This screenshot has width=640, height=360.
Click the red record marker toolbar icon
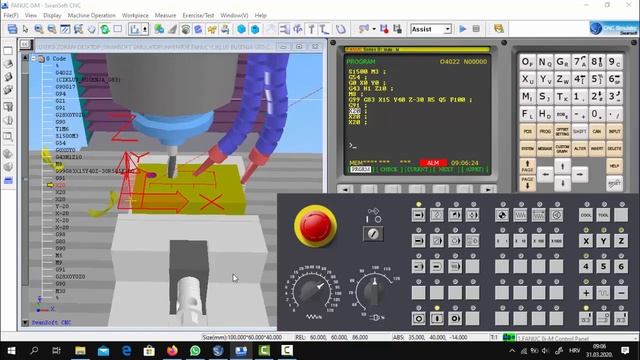tap(384, 29)
